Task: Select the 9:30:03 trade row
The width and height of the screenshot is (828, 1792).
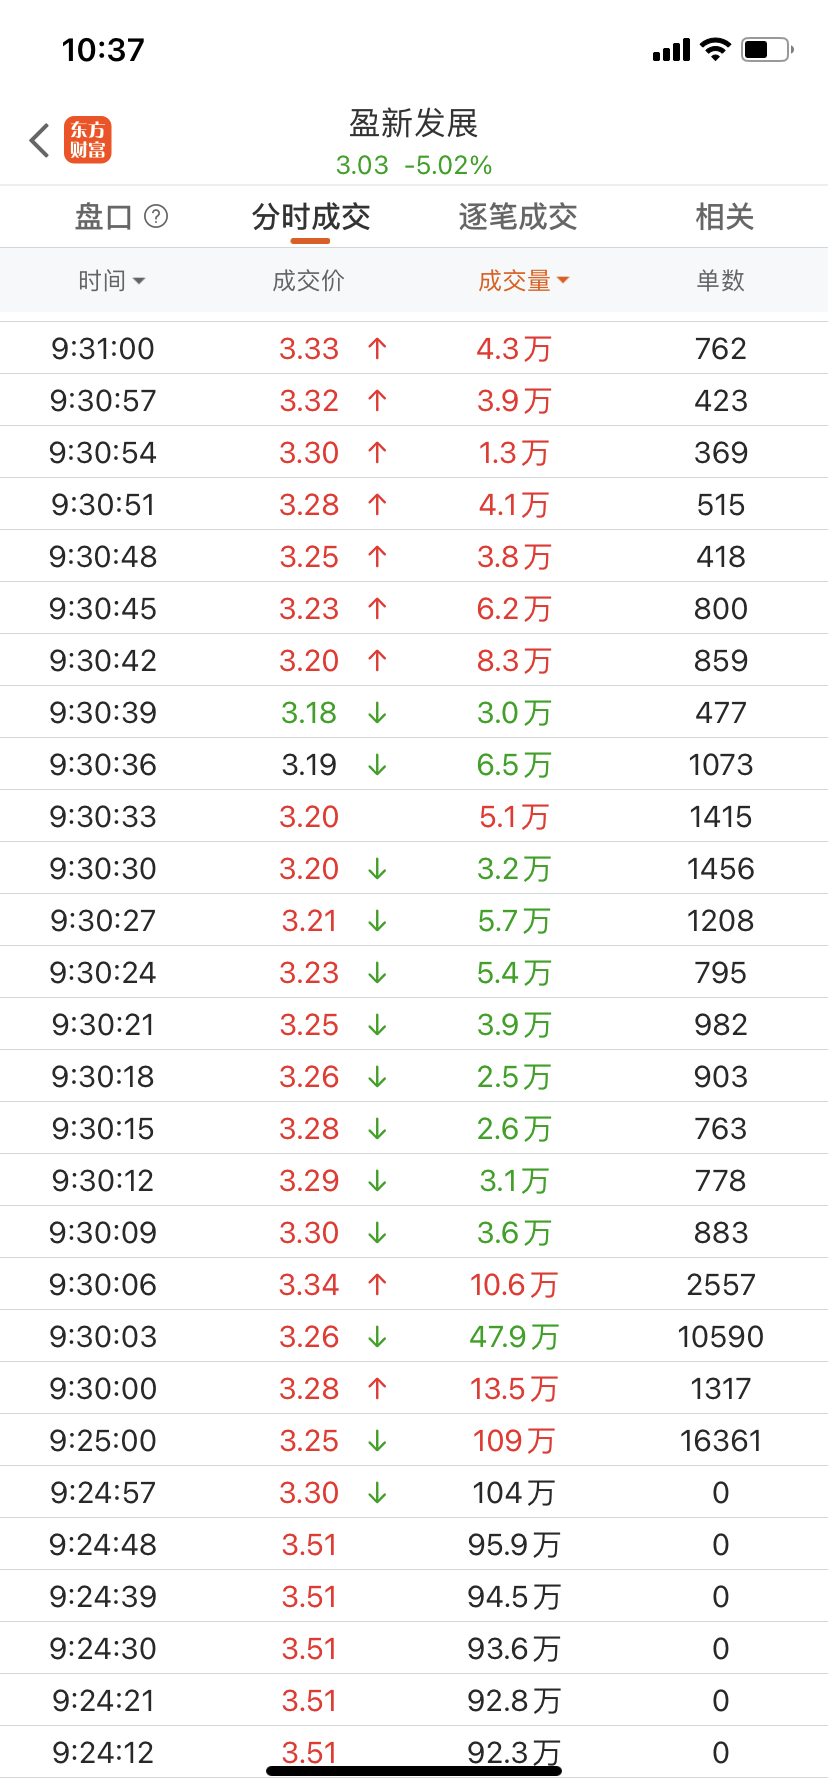Action: 414,1337
